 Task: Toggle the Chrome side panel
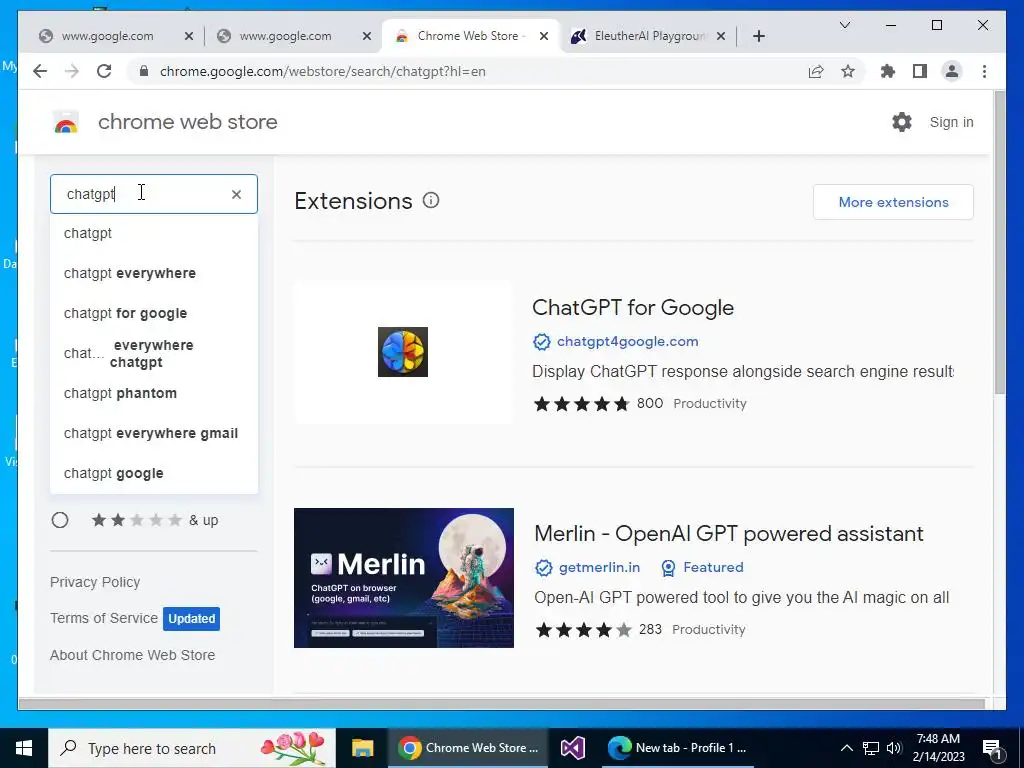coord(920,71)
